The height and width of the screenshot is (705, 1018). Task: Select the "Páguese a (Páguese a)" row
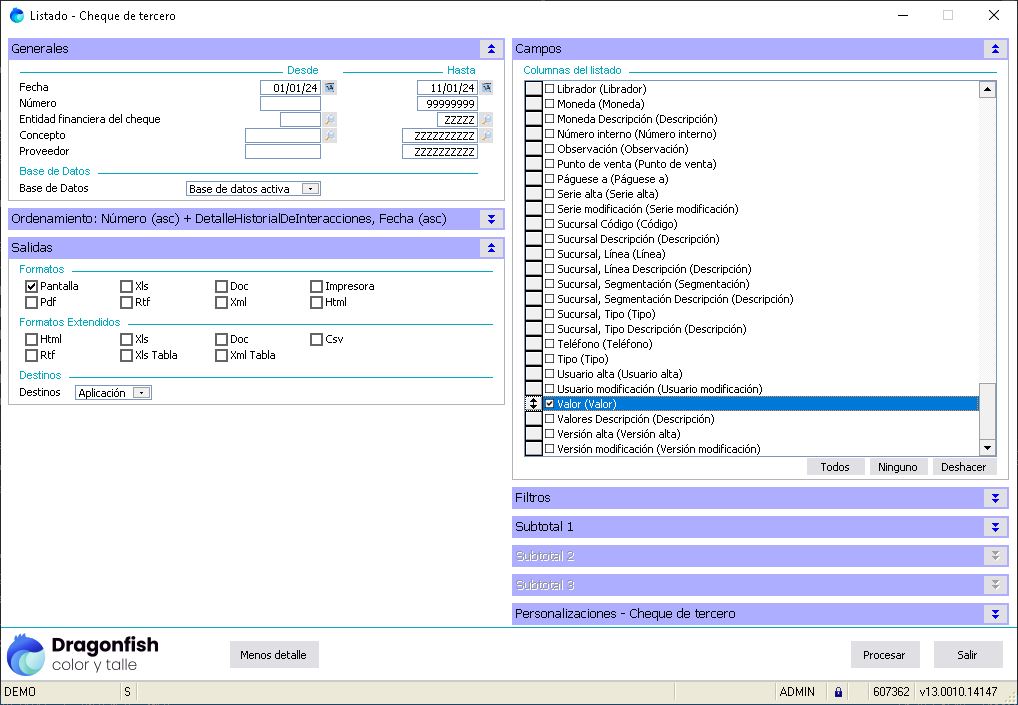point(760,179)
